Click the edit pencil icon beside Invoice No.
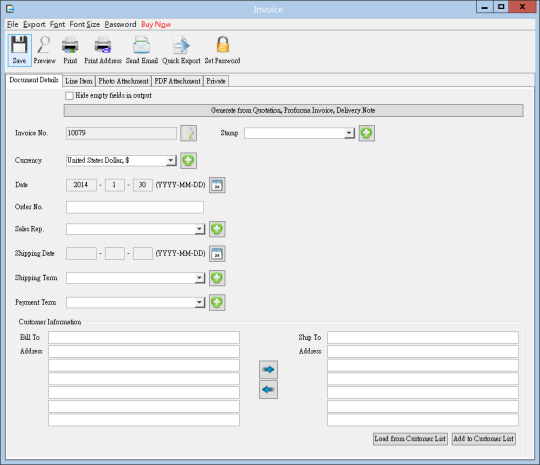 [188, 133]
